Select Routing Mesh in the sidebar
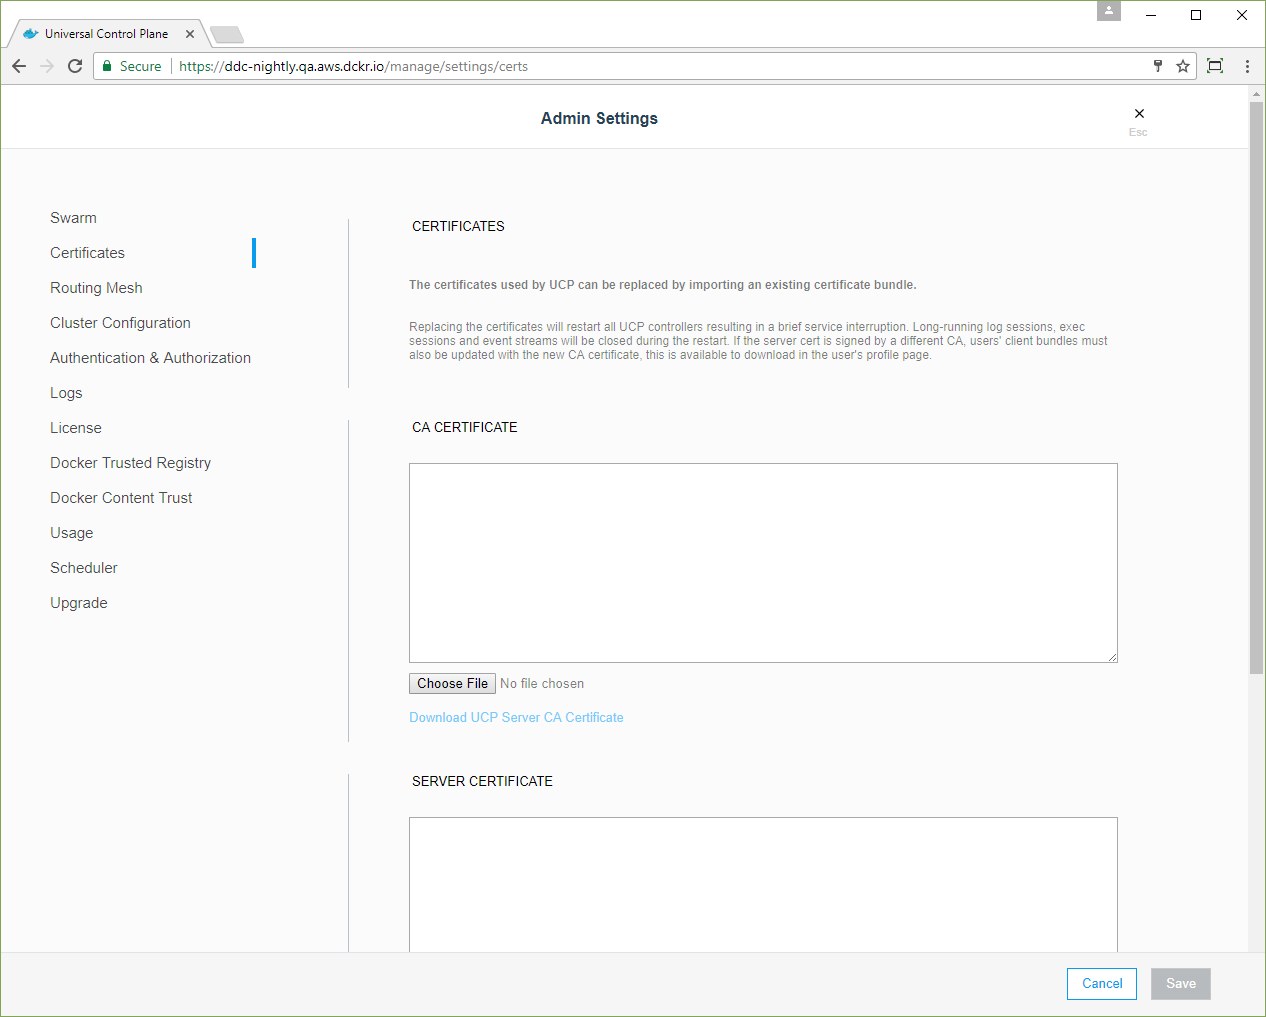 [x=96, y=288]
